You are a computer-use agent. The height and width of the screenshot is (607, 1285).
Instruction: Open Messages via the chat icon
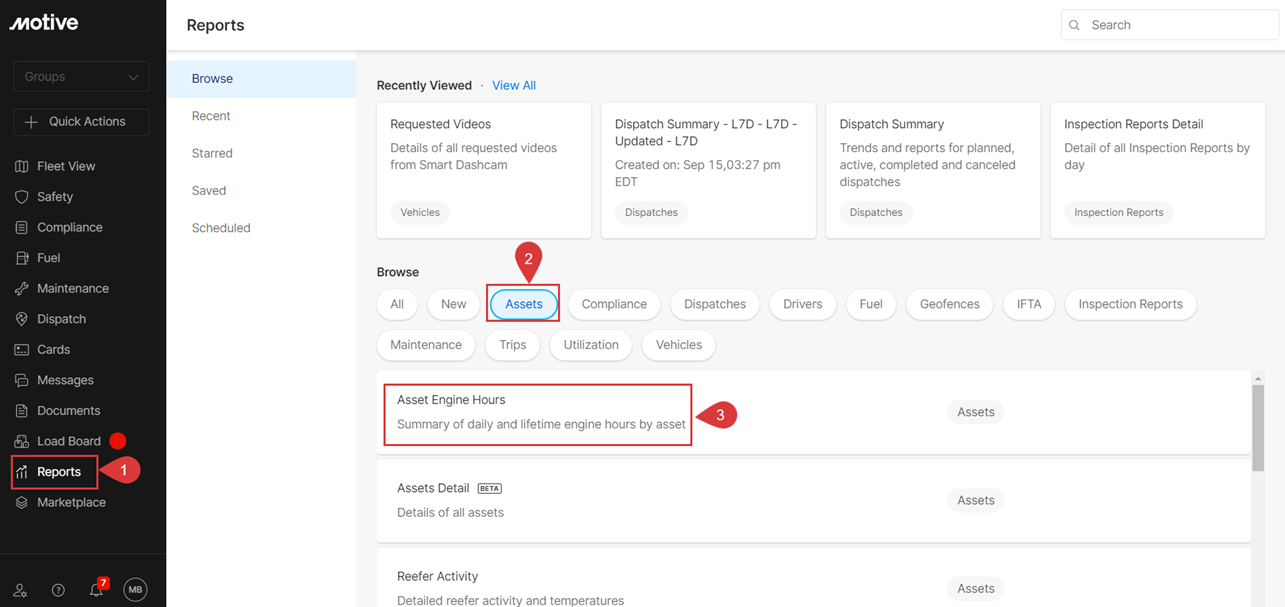click(22, 380)
